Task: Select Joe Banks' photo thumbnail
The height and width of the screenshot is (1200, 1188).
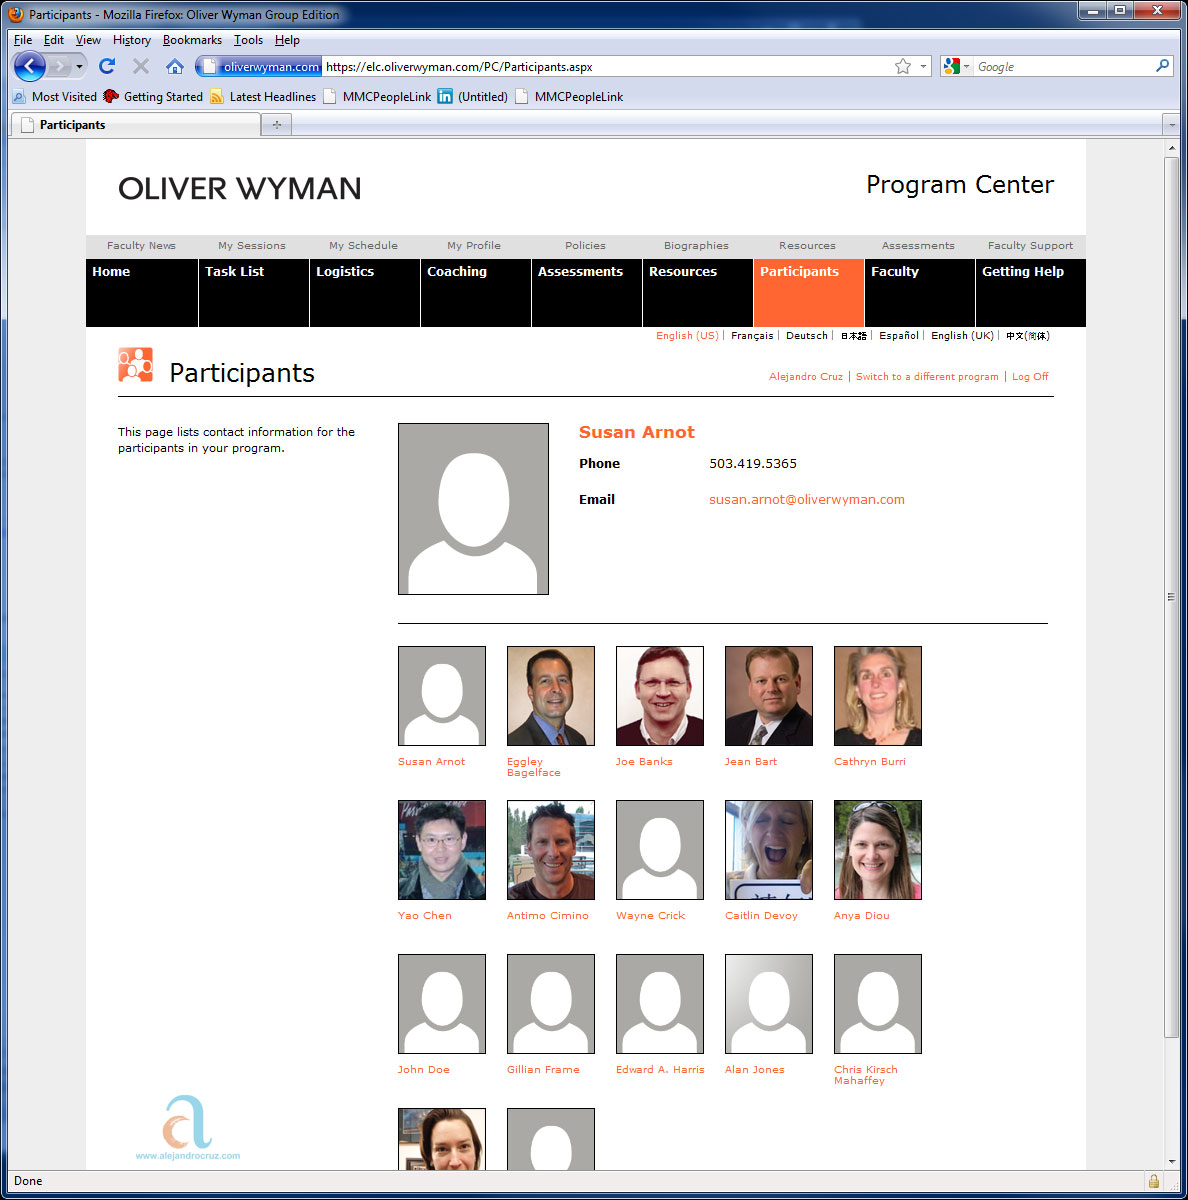Action: 660,696
